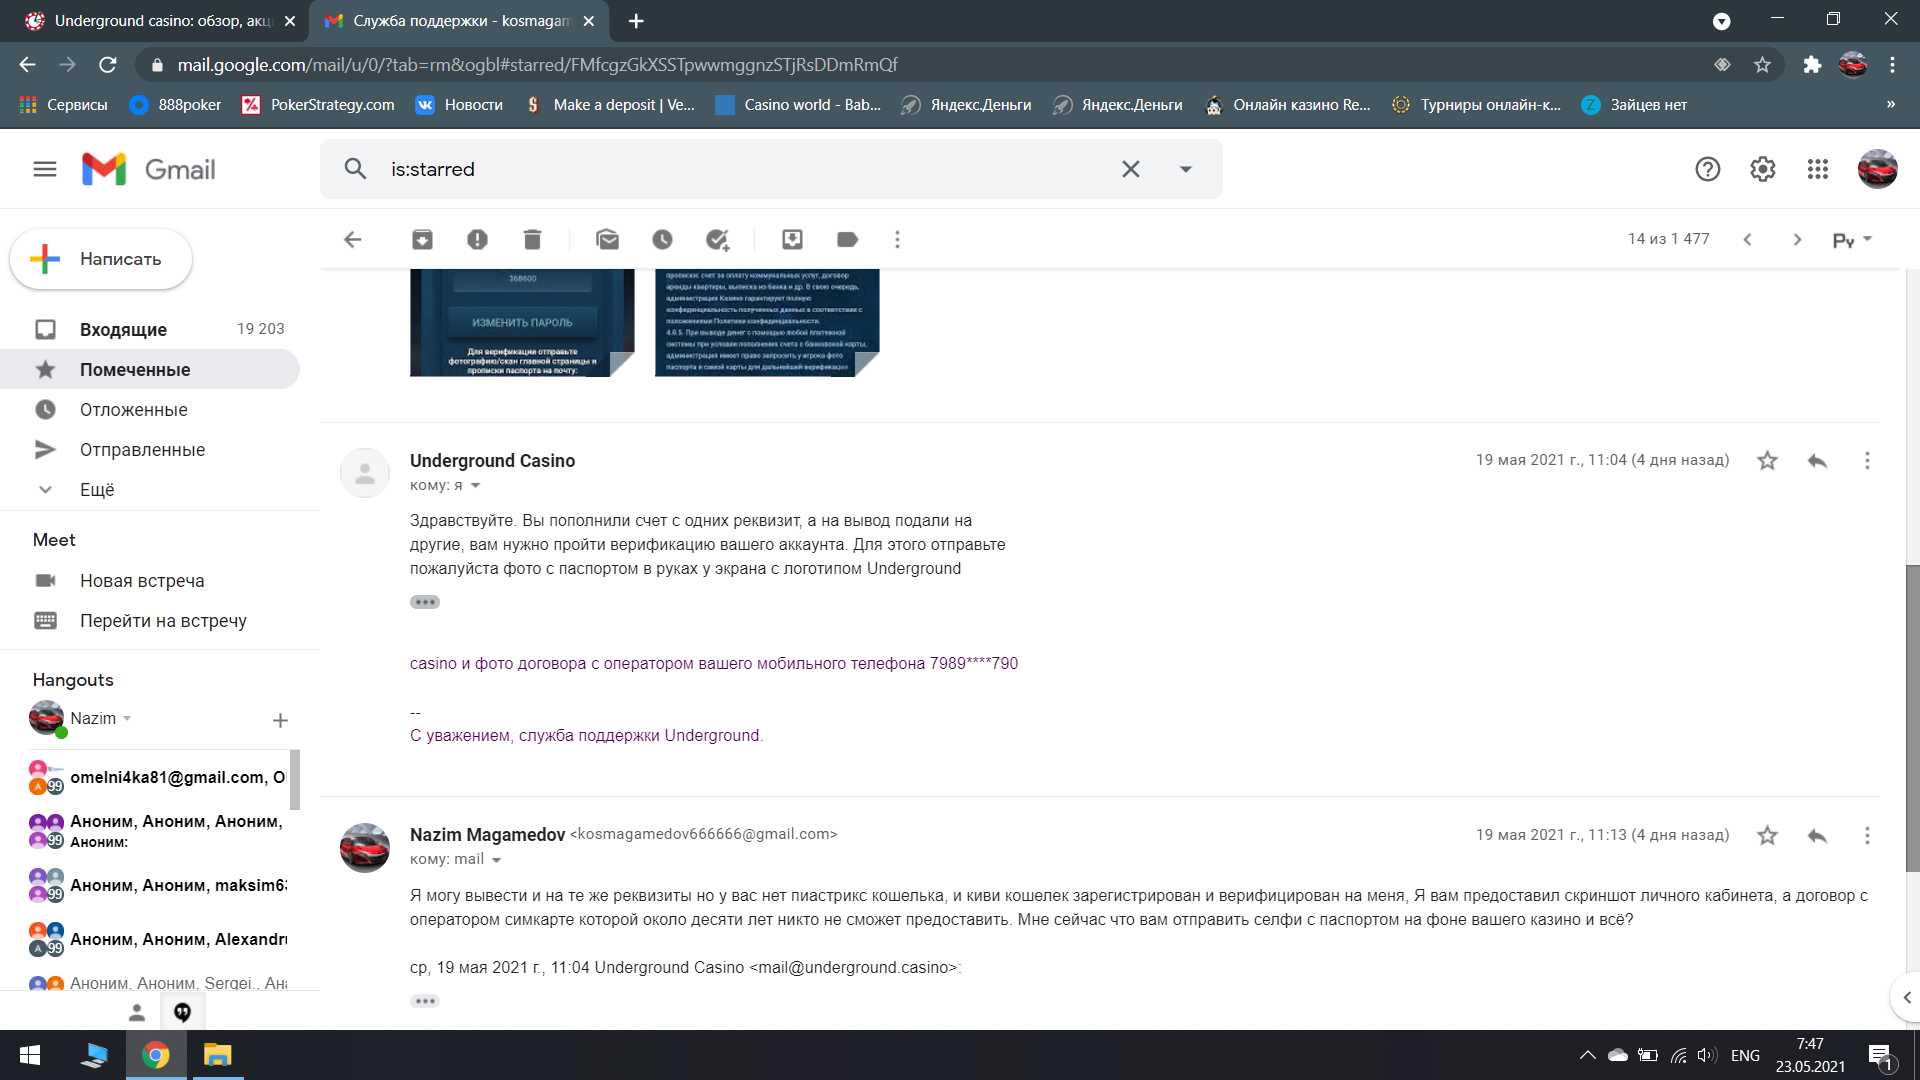Open a new Chrome tab
Image resolution: width=1920 pixels, height=1080 pixels.
pyautogui.click(x=636, y=21)
